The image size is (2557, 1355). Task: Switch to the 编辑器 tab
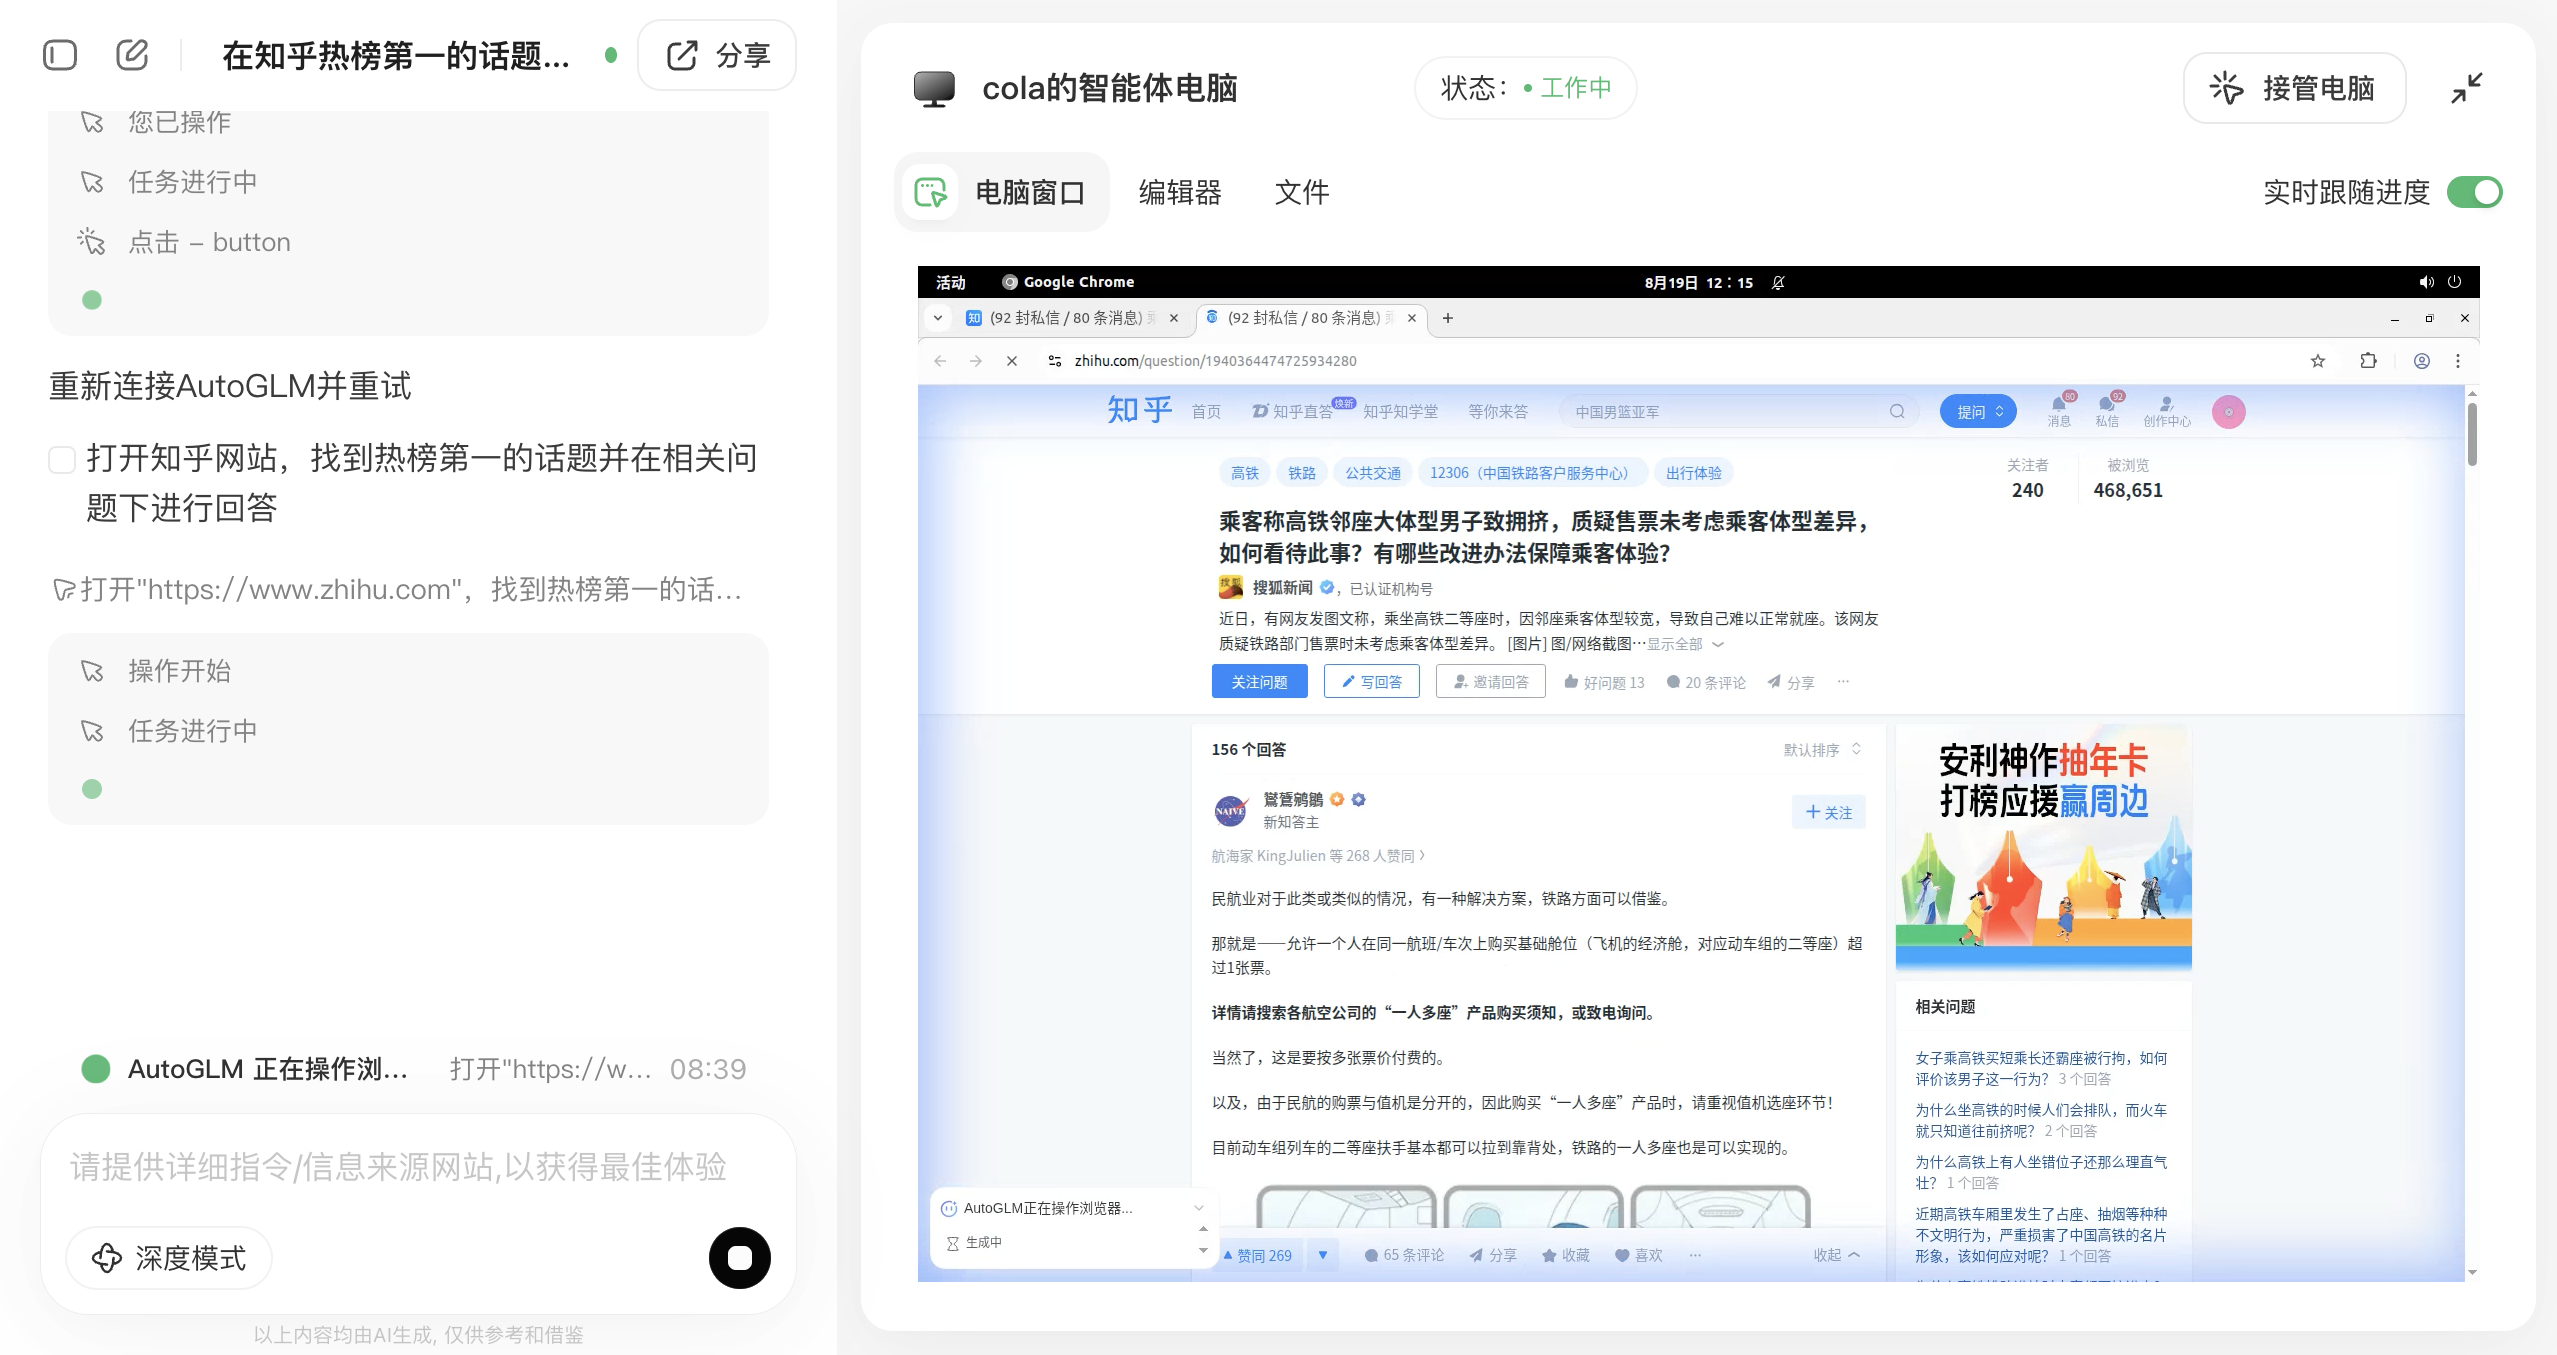click(x=1180, y=192)
